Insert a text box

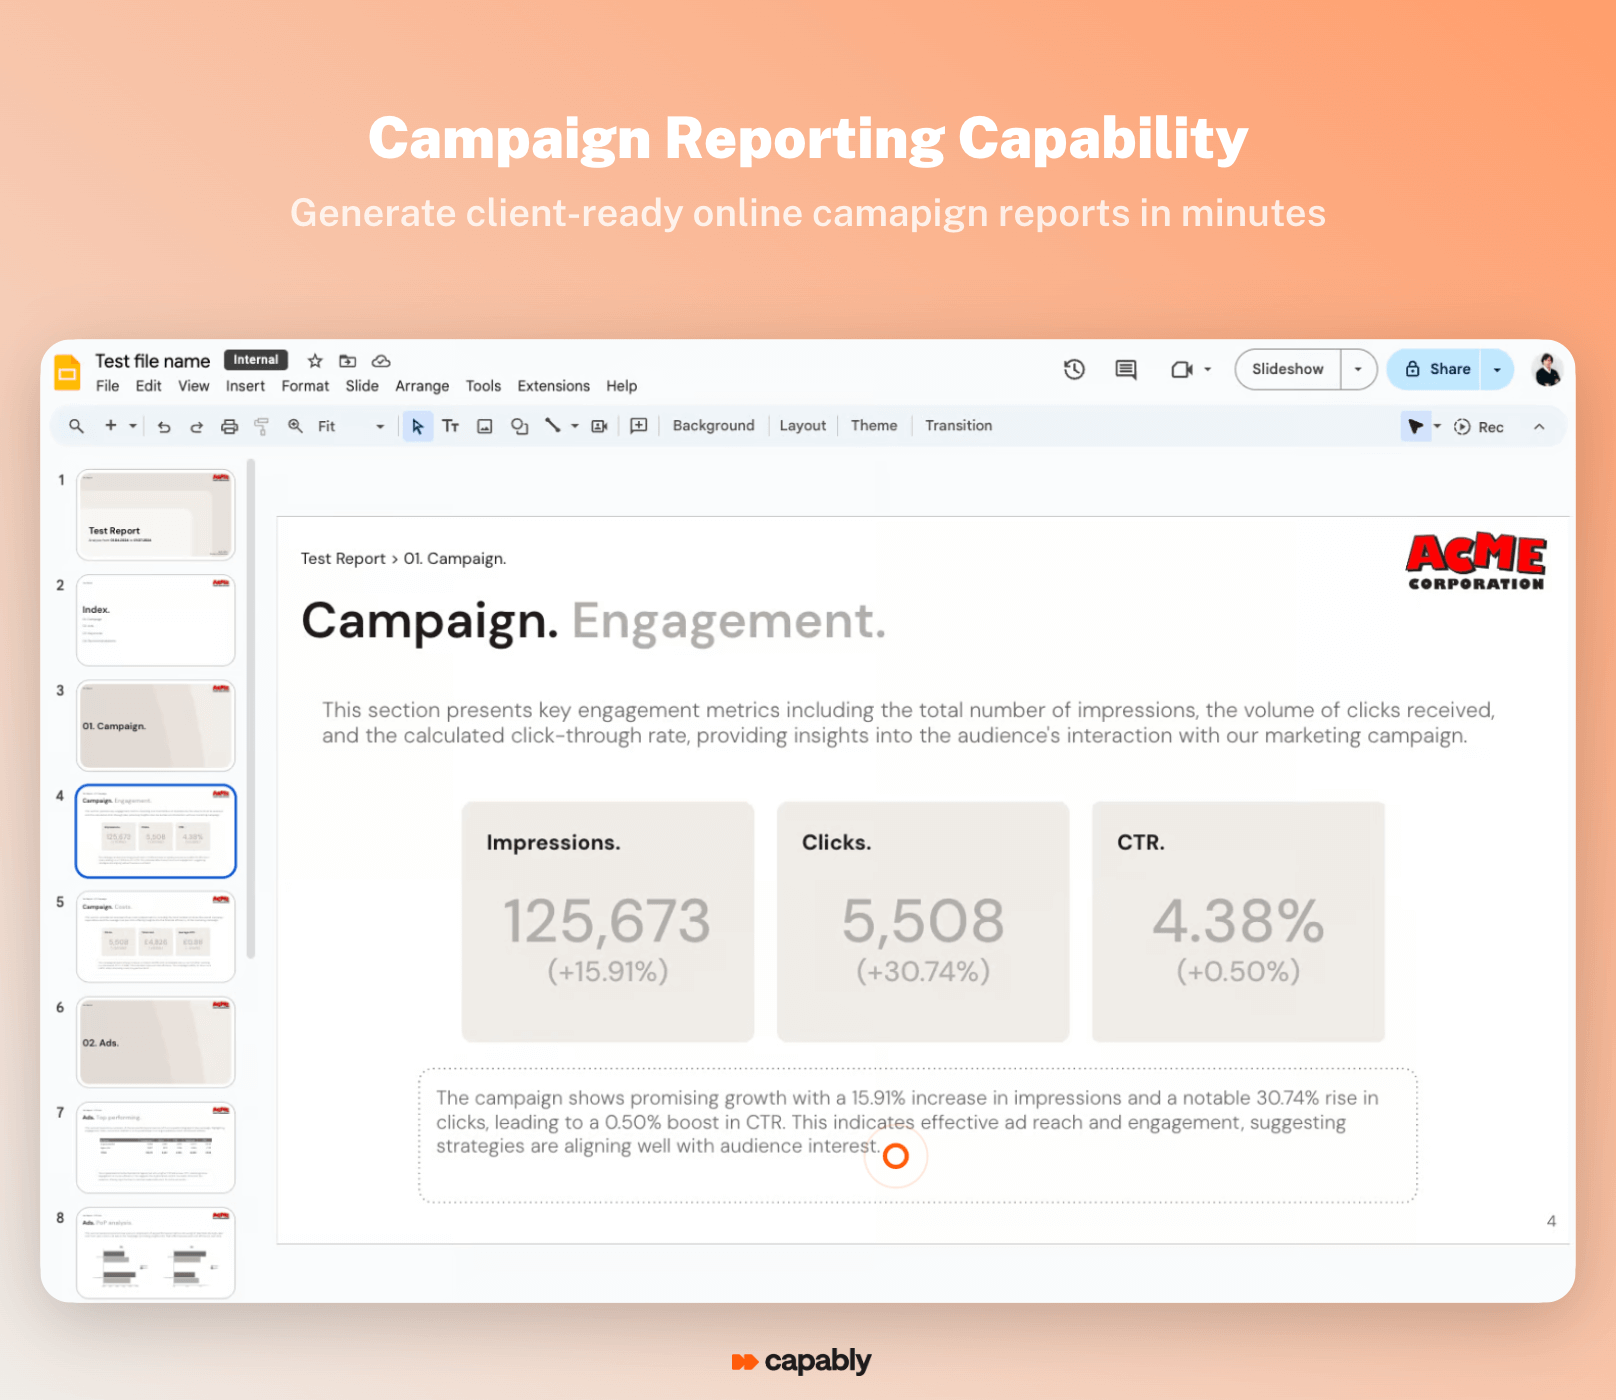[x=451, y=426]
